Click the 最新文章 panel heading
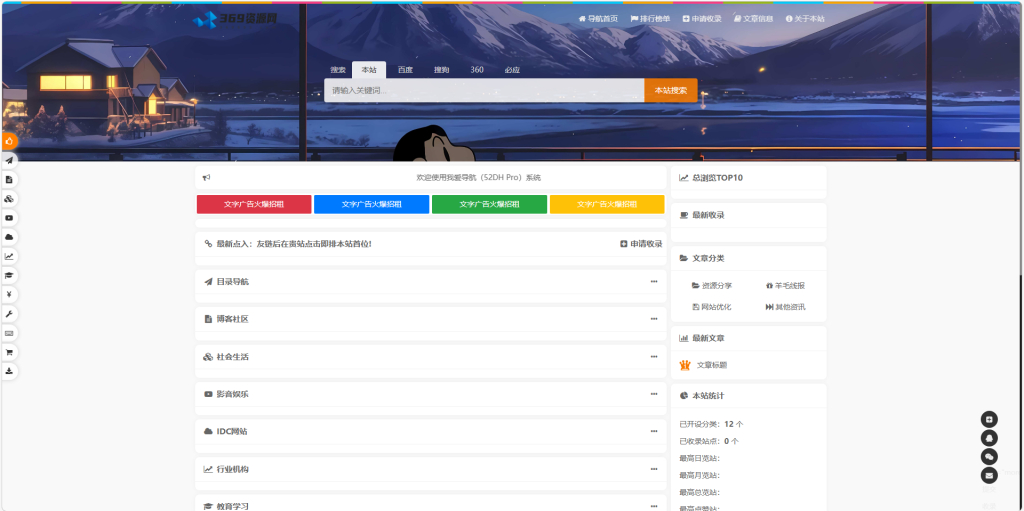The width and height of the screenshot is (1024, 511). [x=708, y=338]
